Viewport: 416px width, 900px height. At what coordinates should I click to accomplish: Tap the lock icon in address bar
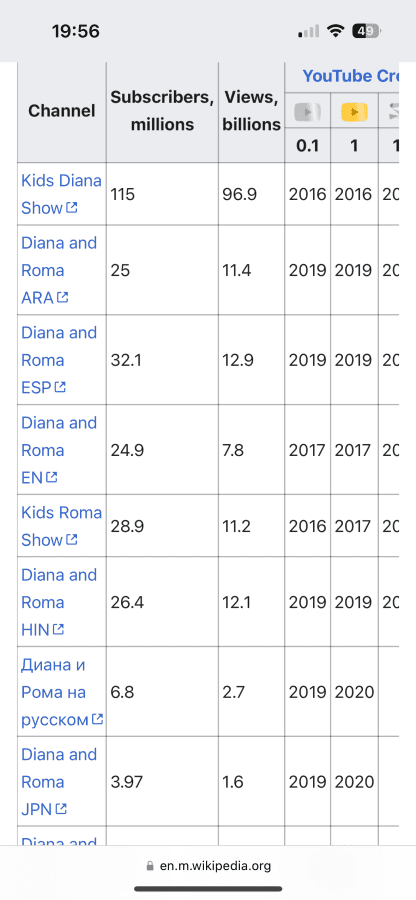tap(150, 866)
